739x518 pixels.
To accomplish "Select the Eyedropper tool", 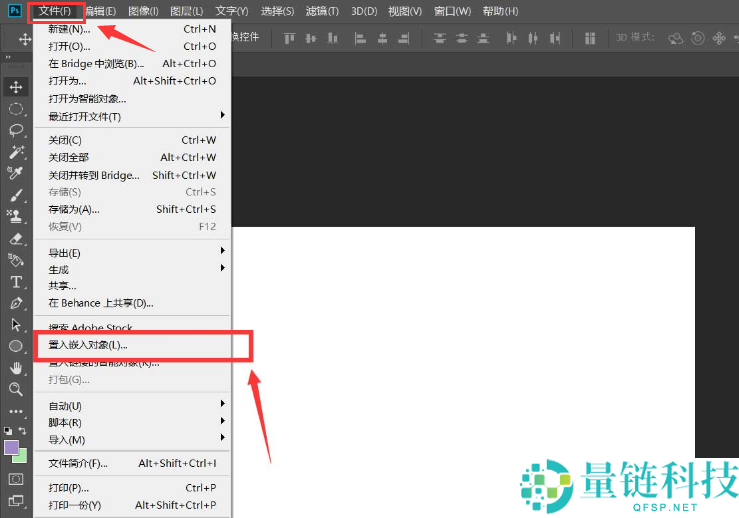I will point(16,174).
